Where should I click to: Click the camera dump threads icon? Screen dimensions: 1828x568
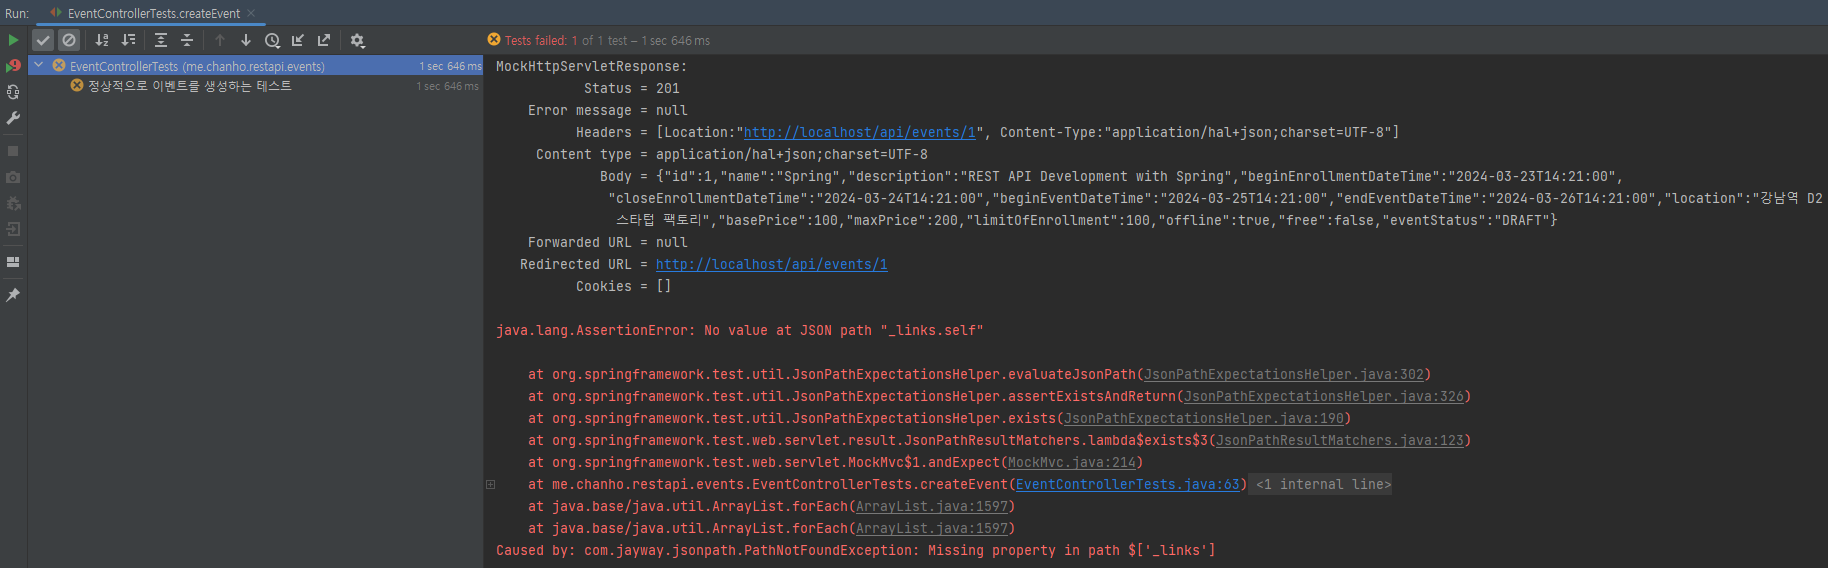coord(13,177)
